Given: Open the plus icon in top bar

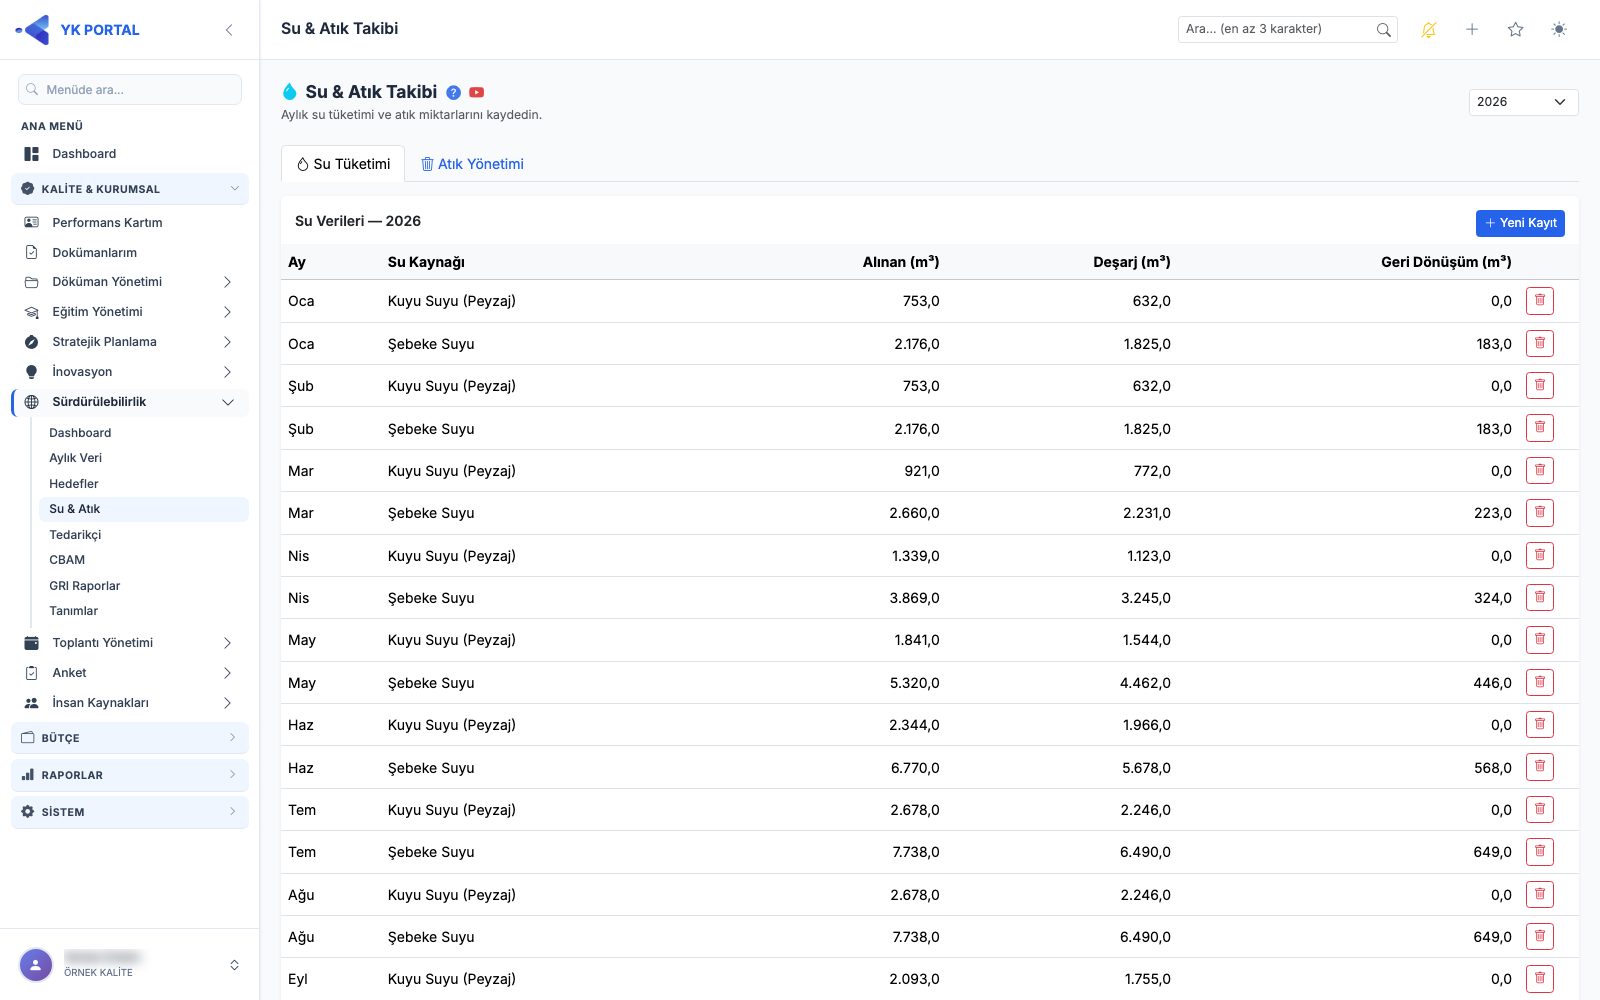Looking at the screenshot, I should (x=1472, y=30).
